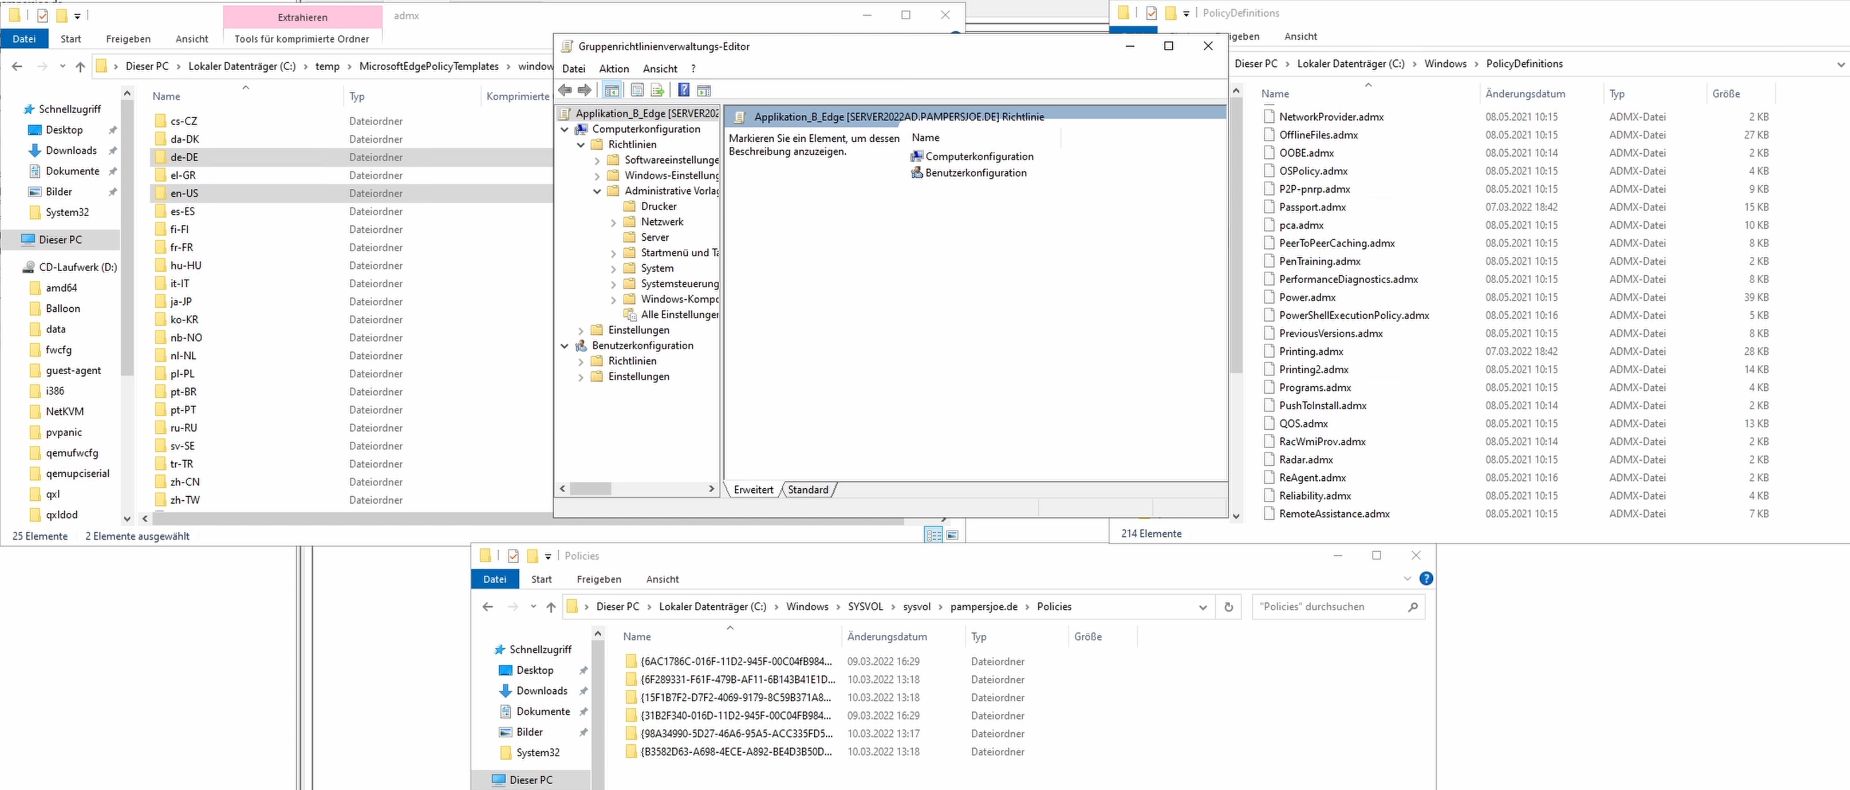The width and height of the screenshot is (1850, 790).
Task: Click the back arrow in the Gruppenrichtlinienverwaltungs-Editor toolbar
Action: [x=565, y=90]
